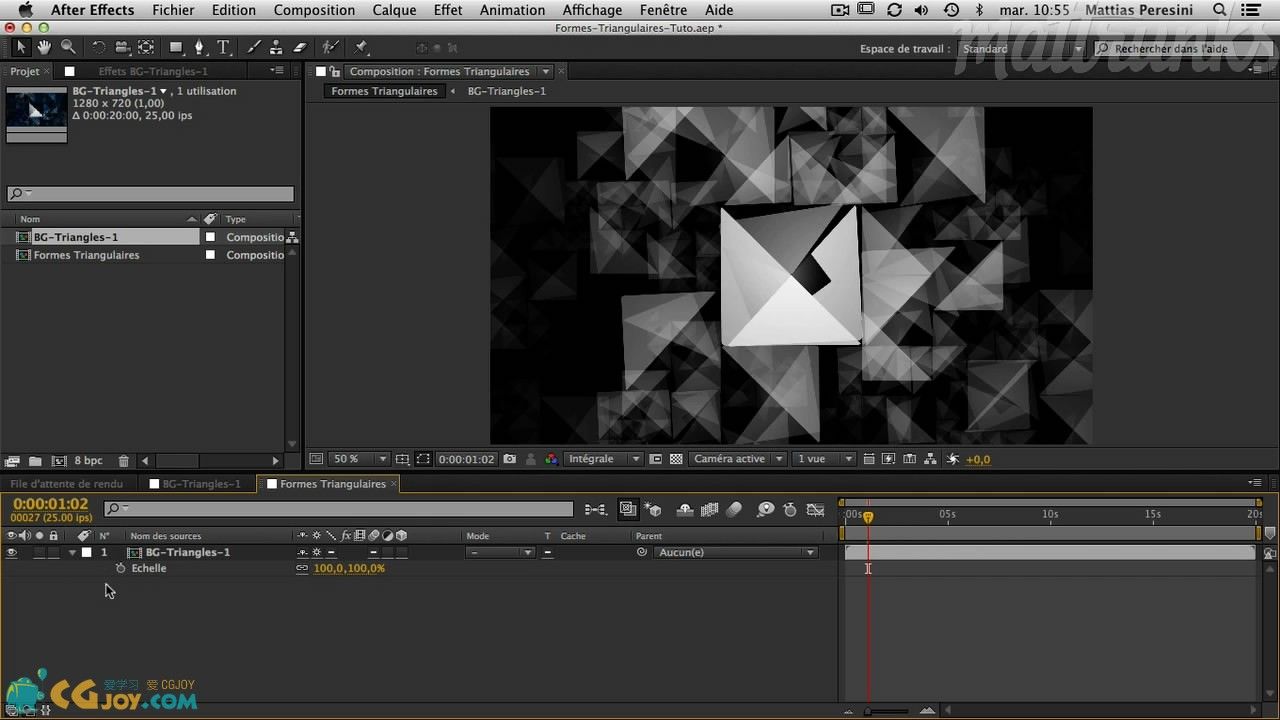1280x720 pixels.
Task: Open the Animation menu
Action: [x=512, y=10]
